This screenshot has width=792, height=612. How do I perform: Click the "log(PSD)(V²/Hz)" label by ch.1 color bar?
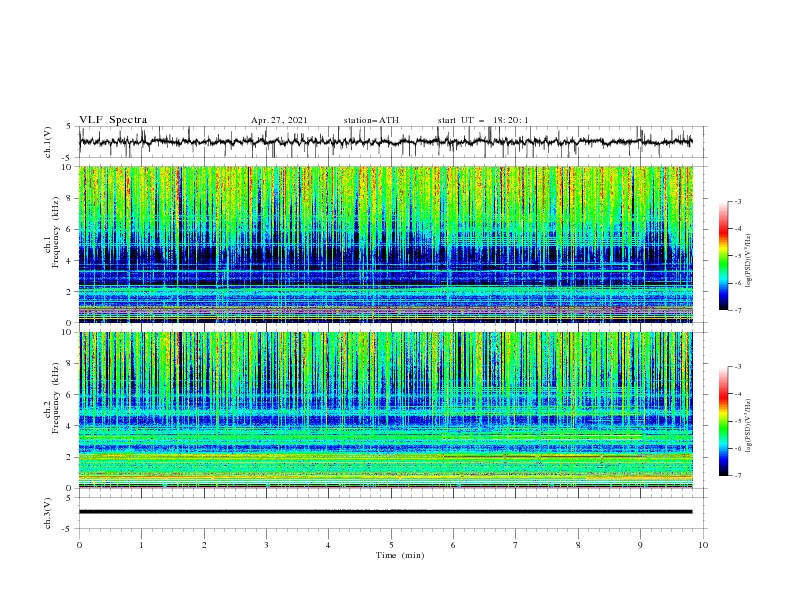pos(750,261)
